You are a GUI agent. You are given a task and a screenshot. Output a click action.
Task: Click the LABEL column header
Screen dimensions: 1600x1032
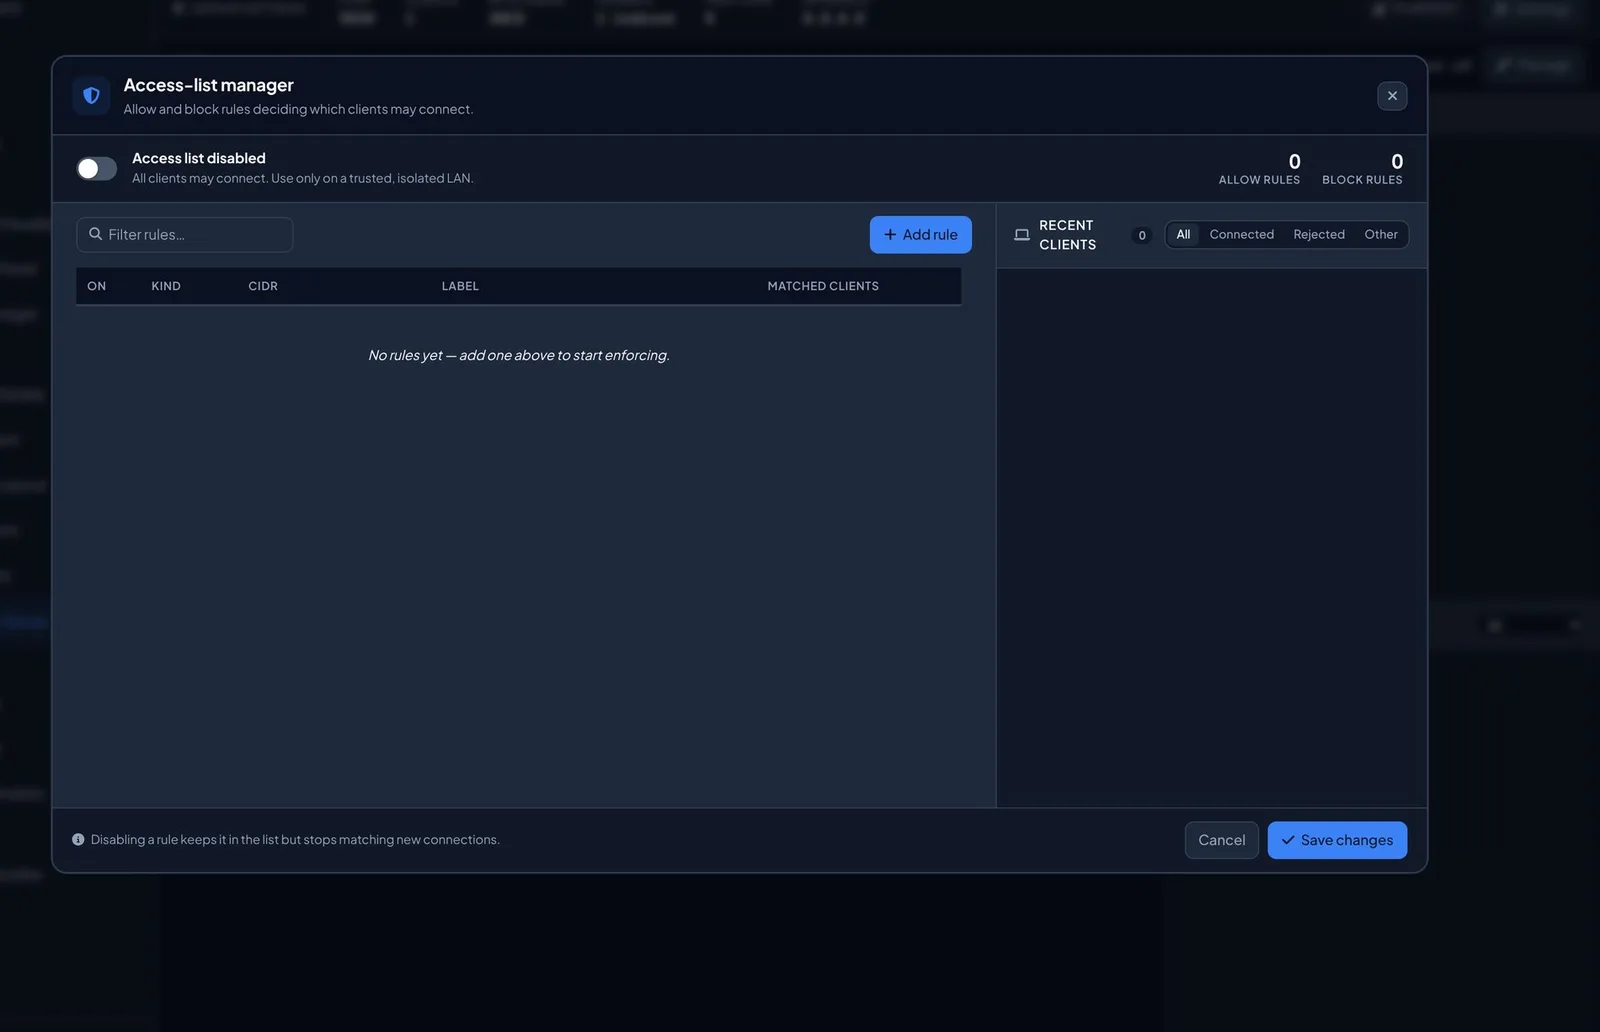[x=460, y=286]
